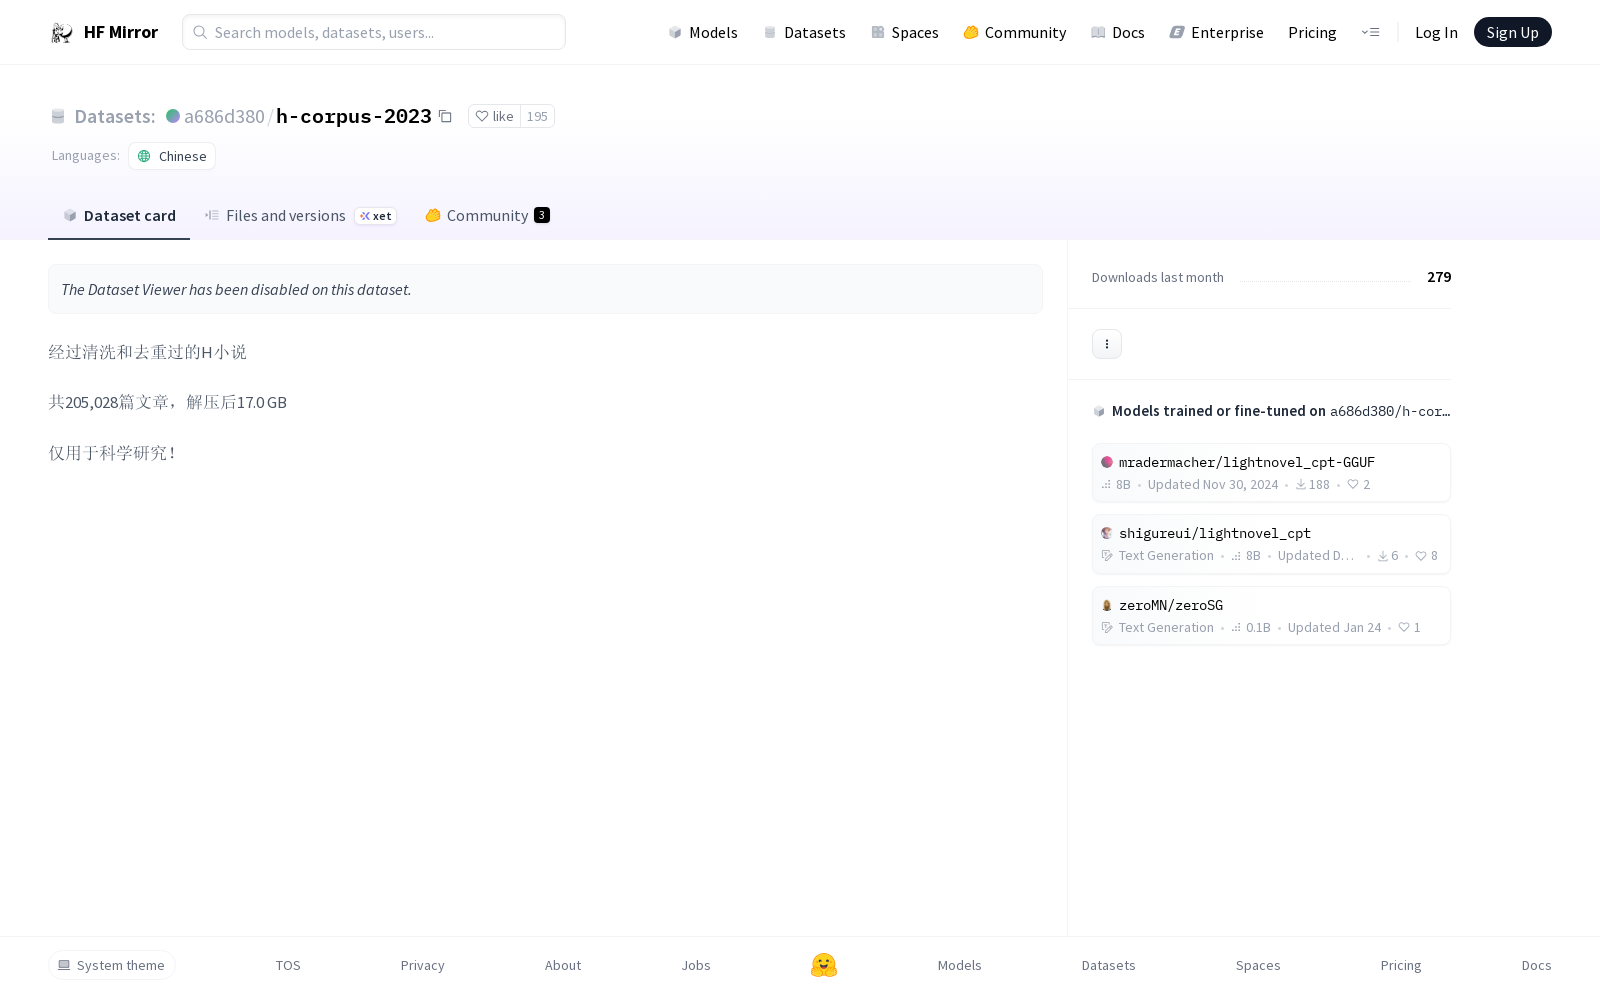Open Docs in top navigation
The image size is (1600, 1000).
pos(1117,33)
